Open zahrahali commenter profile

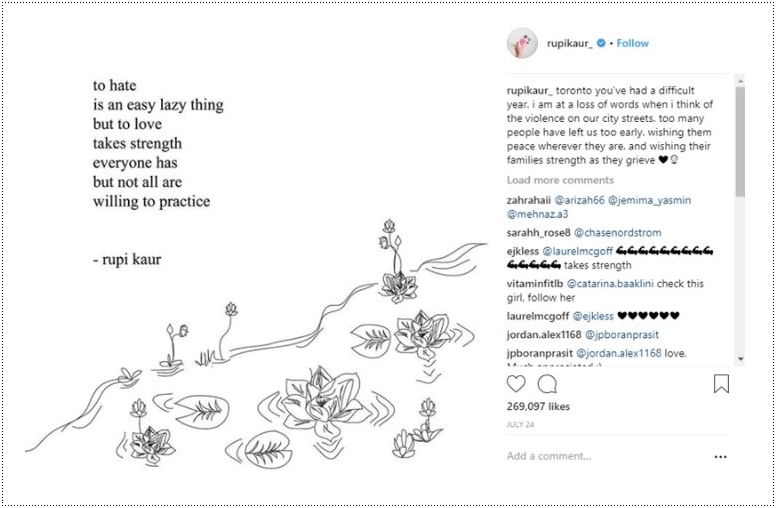click(x=530, y=200)
